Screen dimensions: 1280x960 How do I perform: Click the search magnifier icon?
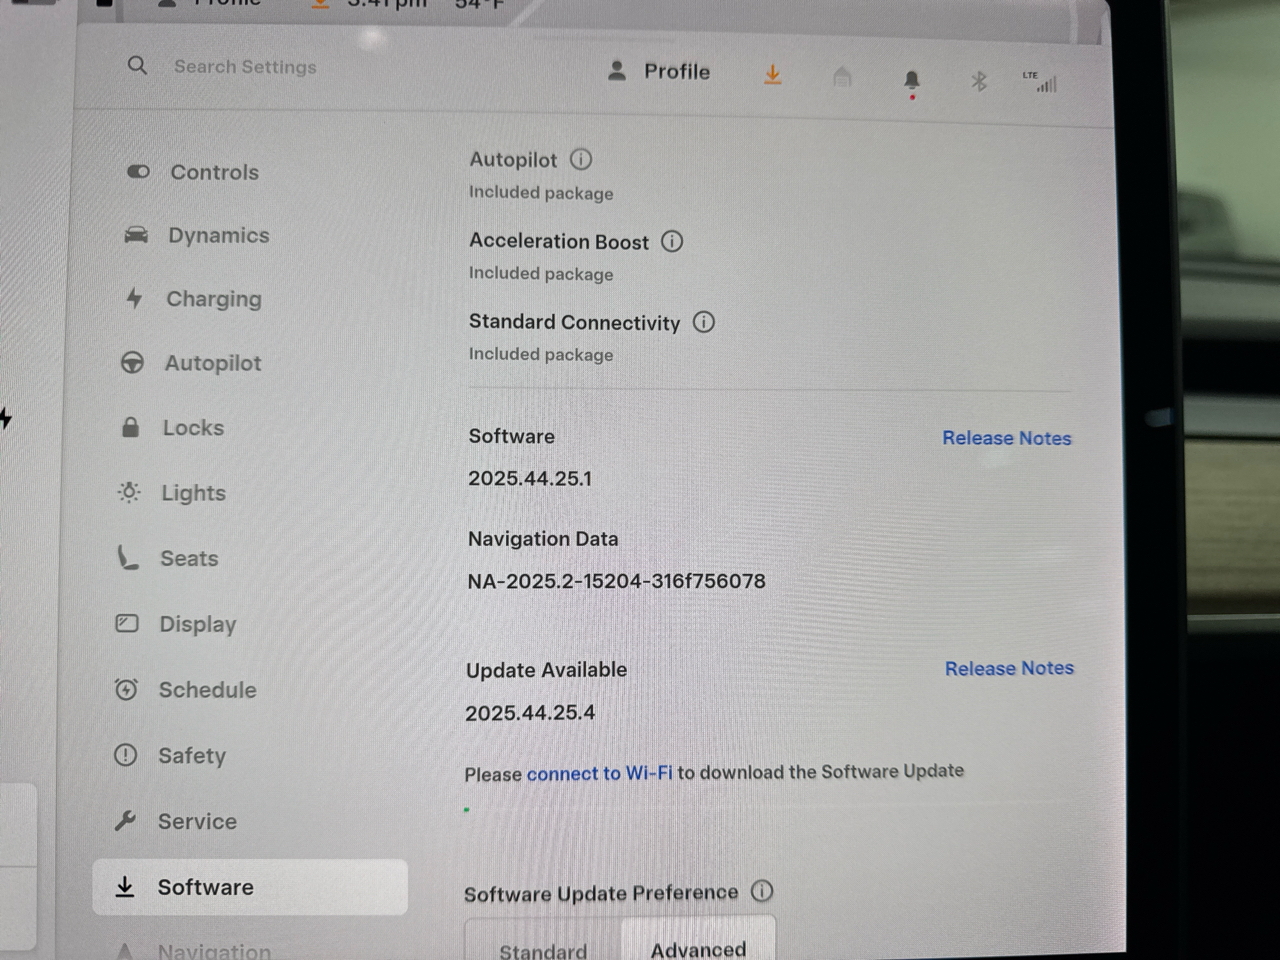pyautogui.click(x=137, y=65)
